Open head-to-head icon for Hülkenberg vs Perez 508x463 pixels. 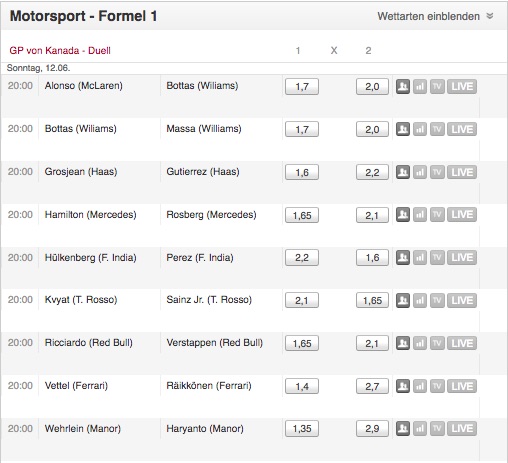pos(403,257)
